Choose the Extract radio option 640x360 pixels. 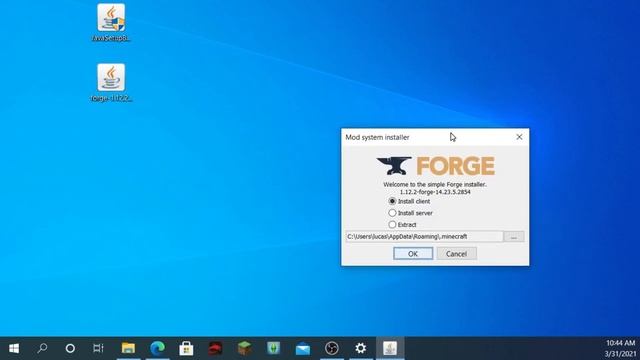(392, 224)
